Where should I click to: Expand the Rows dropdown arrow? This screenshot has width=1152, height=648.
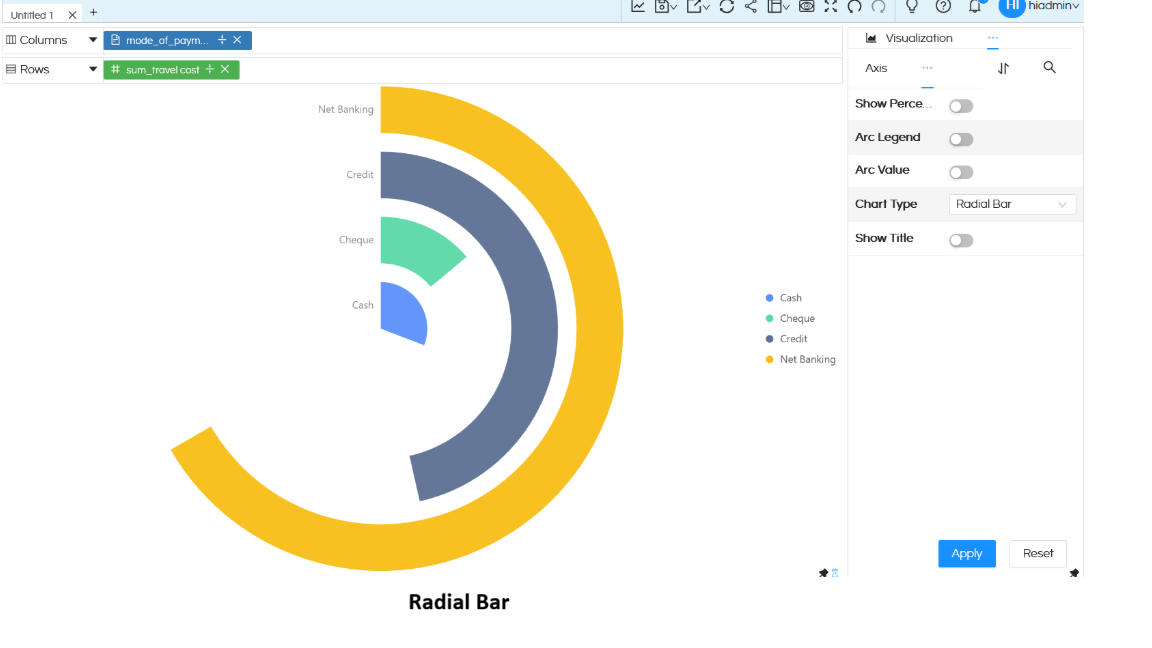tap(93, 69)
